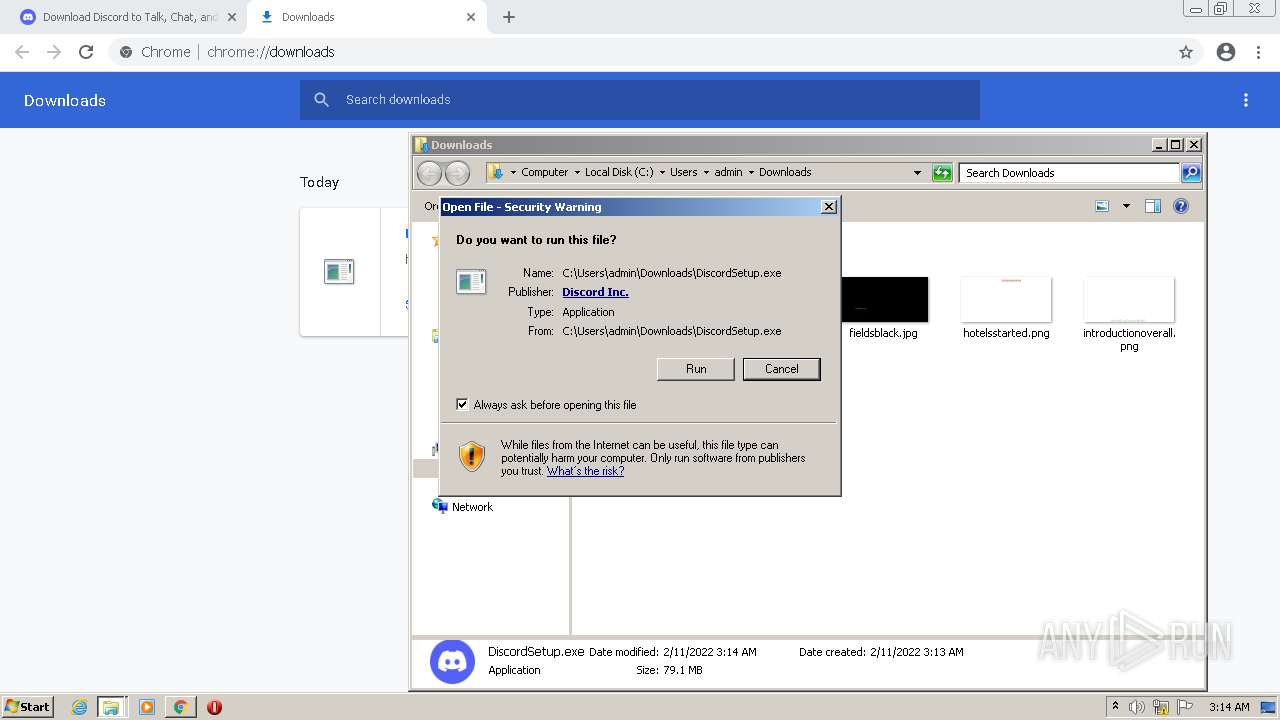
Task: Click the Windows Explorer taskbar icon
Action: tap(111, 707)
